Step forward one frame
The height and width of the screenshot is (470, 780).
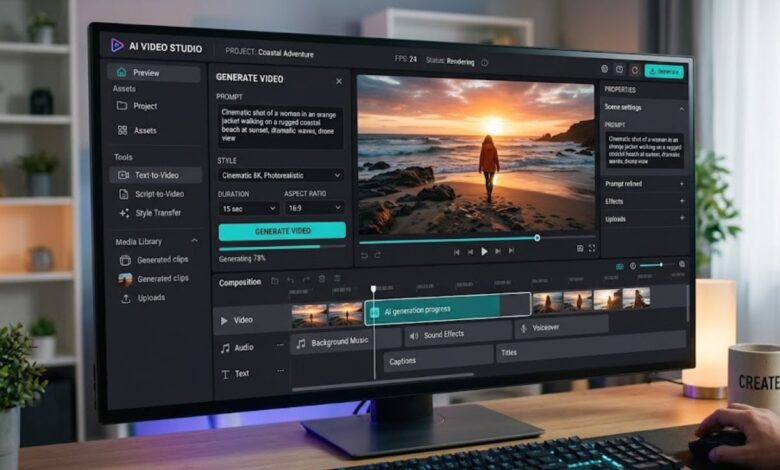pyautogui.click(x=498, y=252)
